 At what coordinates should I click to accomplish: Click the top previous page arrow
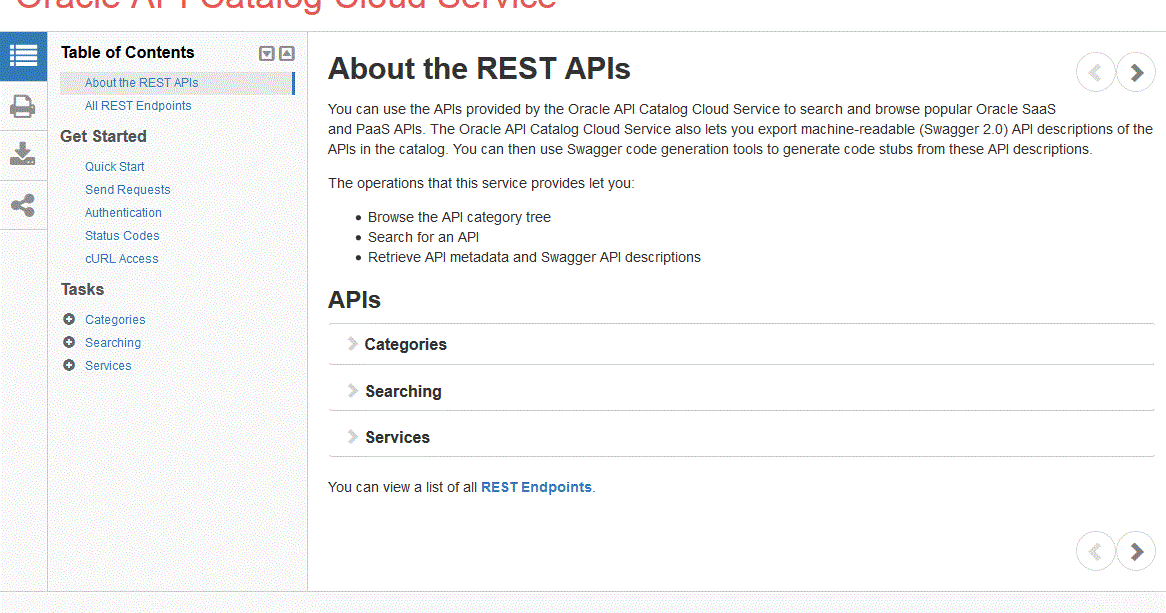1095,72
